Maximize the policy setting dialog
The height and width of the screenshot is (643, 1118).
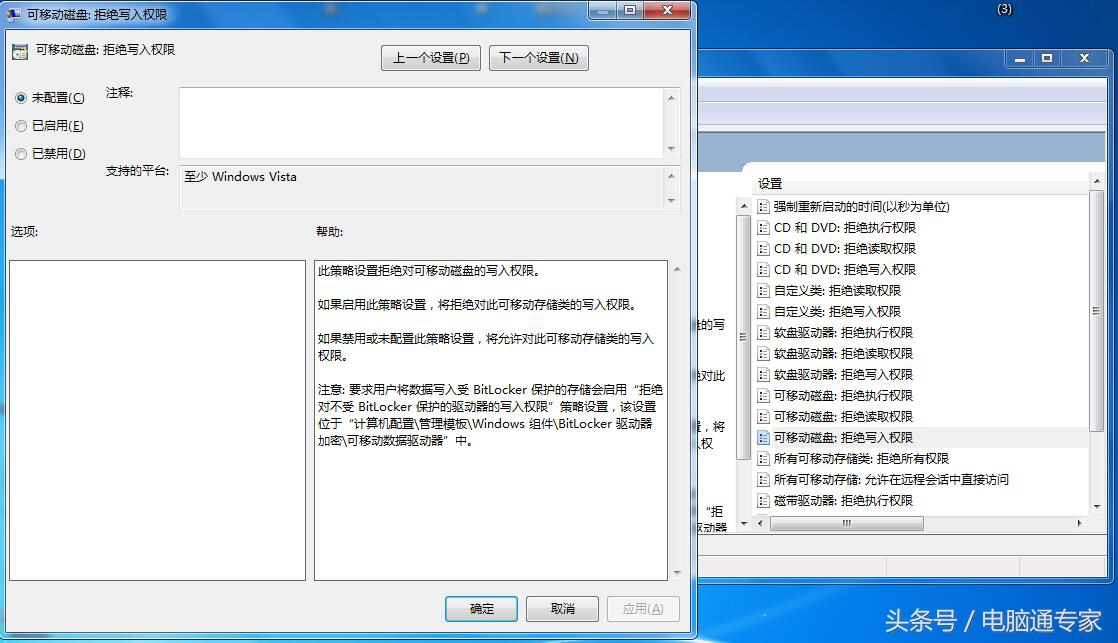[630, 10]
